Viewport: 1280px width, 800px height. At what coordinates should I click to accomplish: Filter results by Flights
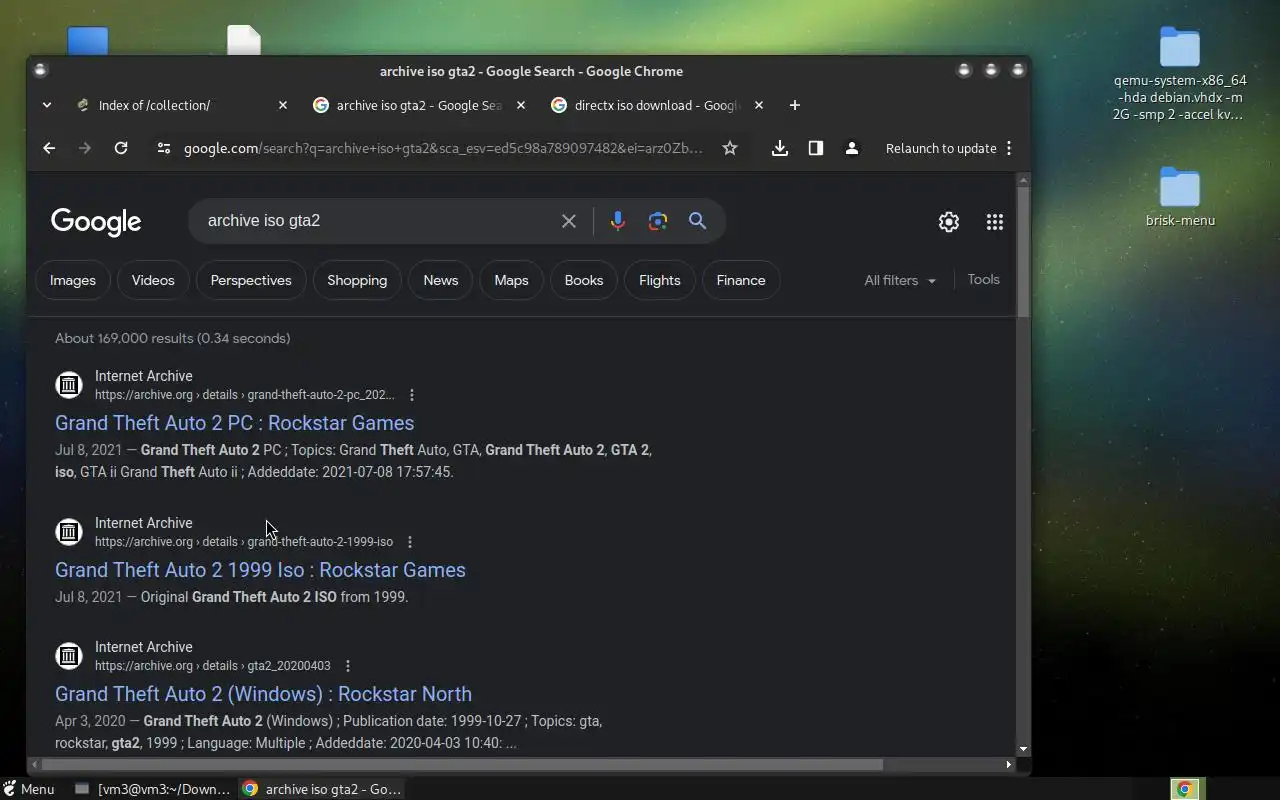click(x=660, y=280)
